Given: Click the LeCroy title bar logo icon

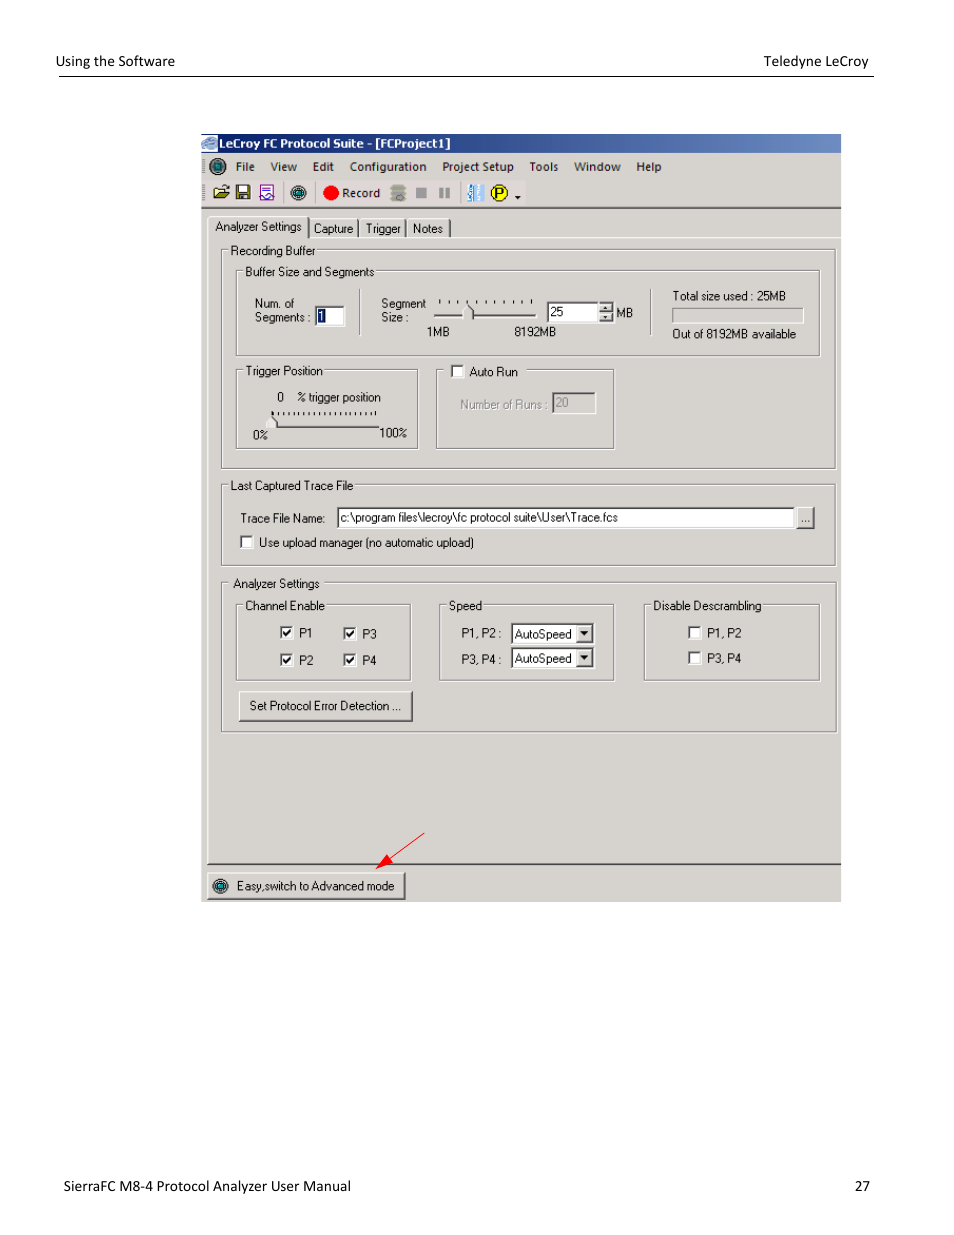Looking at the screenshot, I should (209, 143).
